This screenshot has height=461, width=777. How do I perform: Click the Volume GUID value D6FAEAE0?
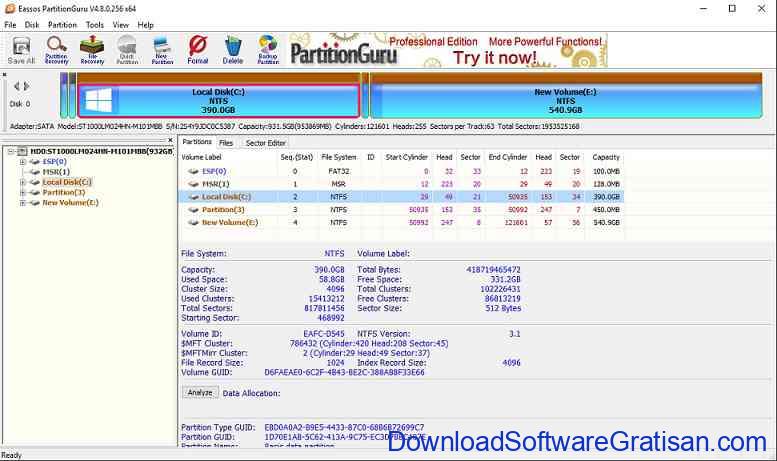[x=344, y=372]
